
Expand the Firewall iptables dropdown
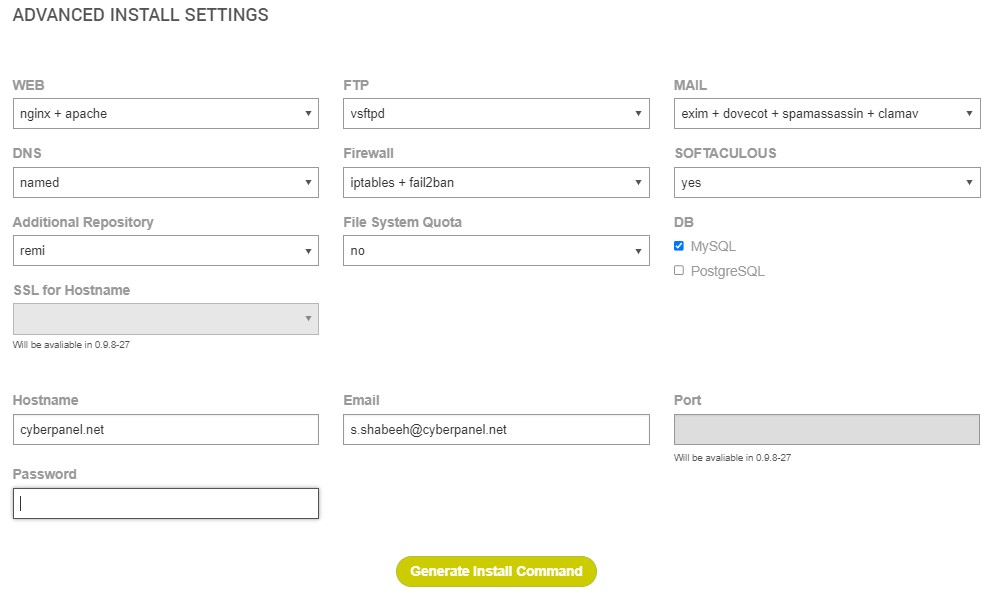point(496,183)
